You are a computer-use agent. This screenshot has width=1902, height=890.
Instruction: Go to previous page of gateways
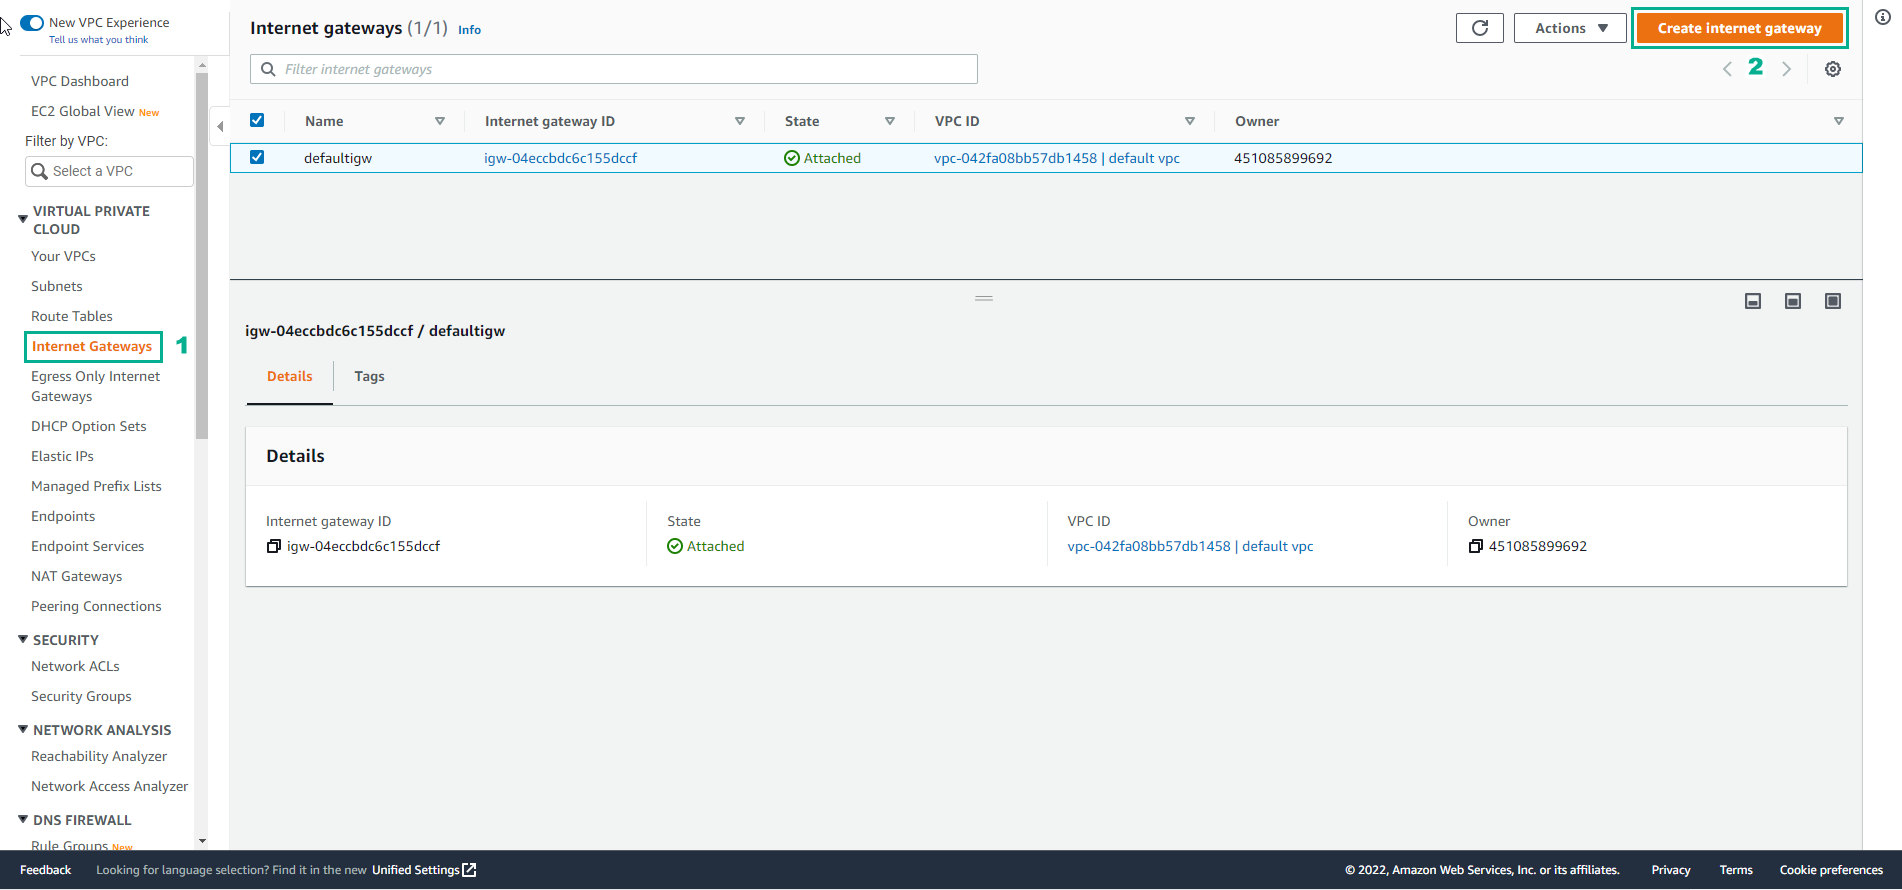coord(1727,69)
